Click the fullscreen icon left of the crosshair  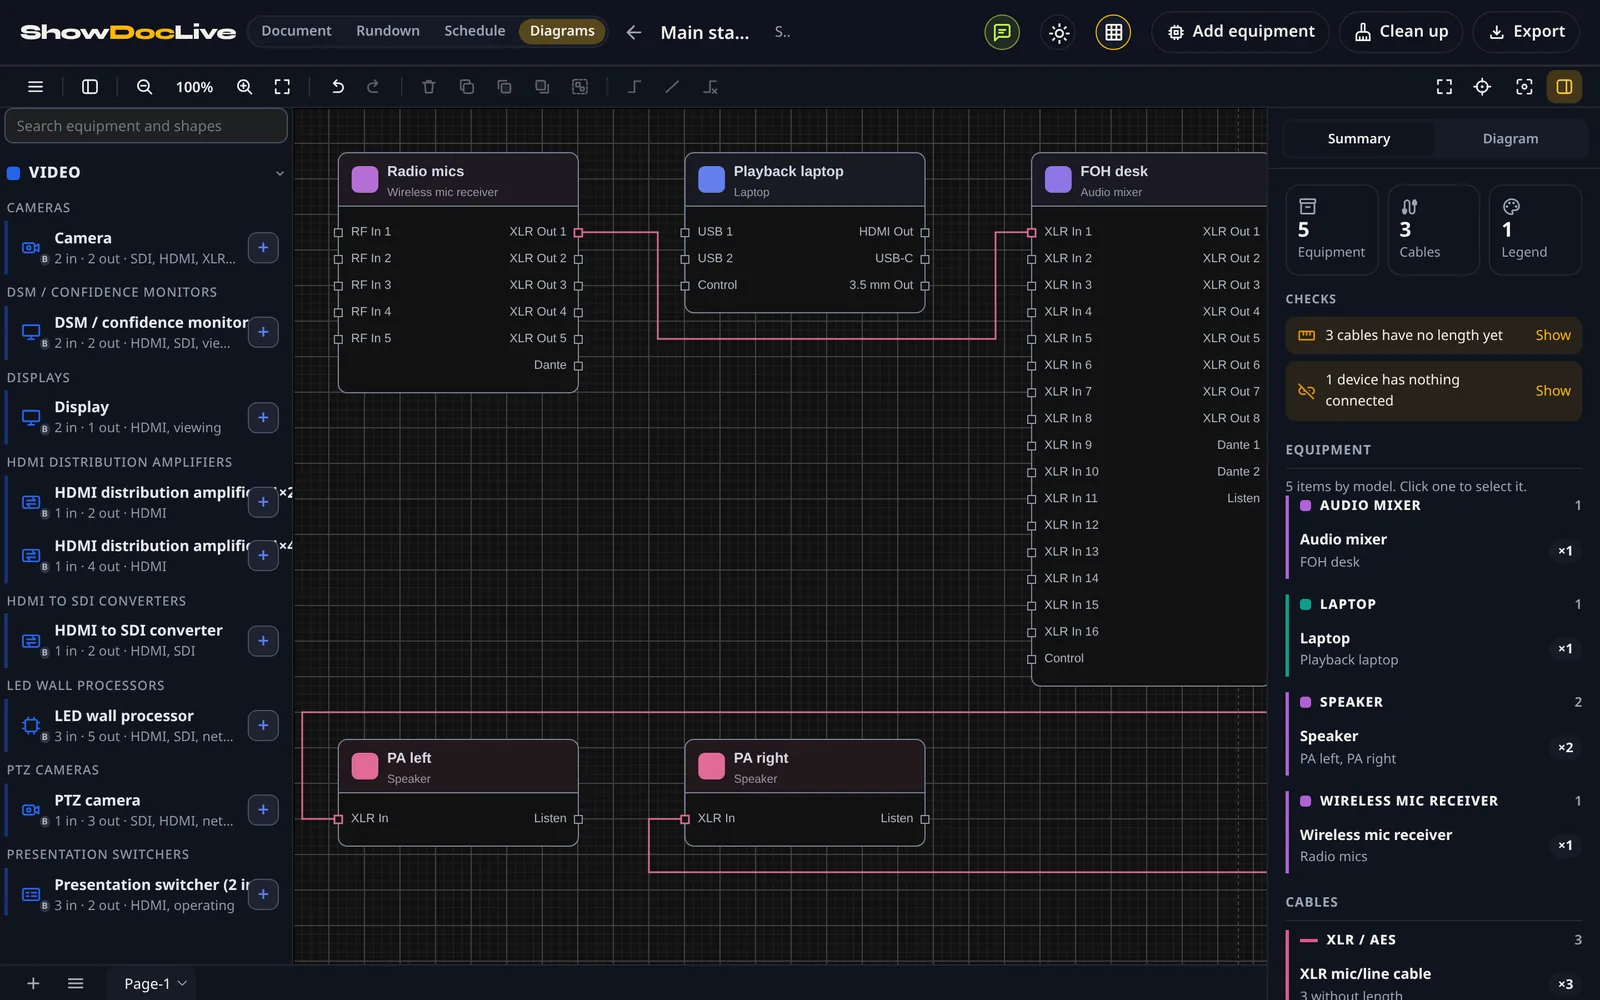(x=1444, y=87)
